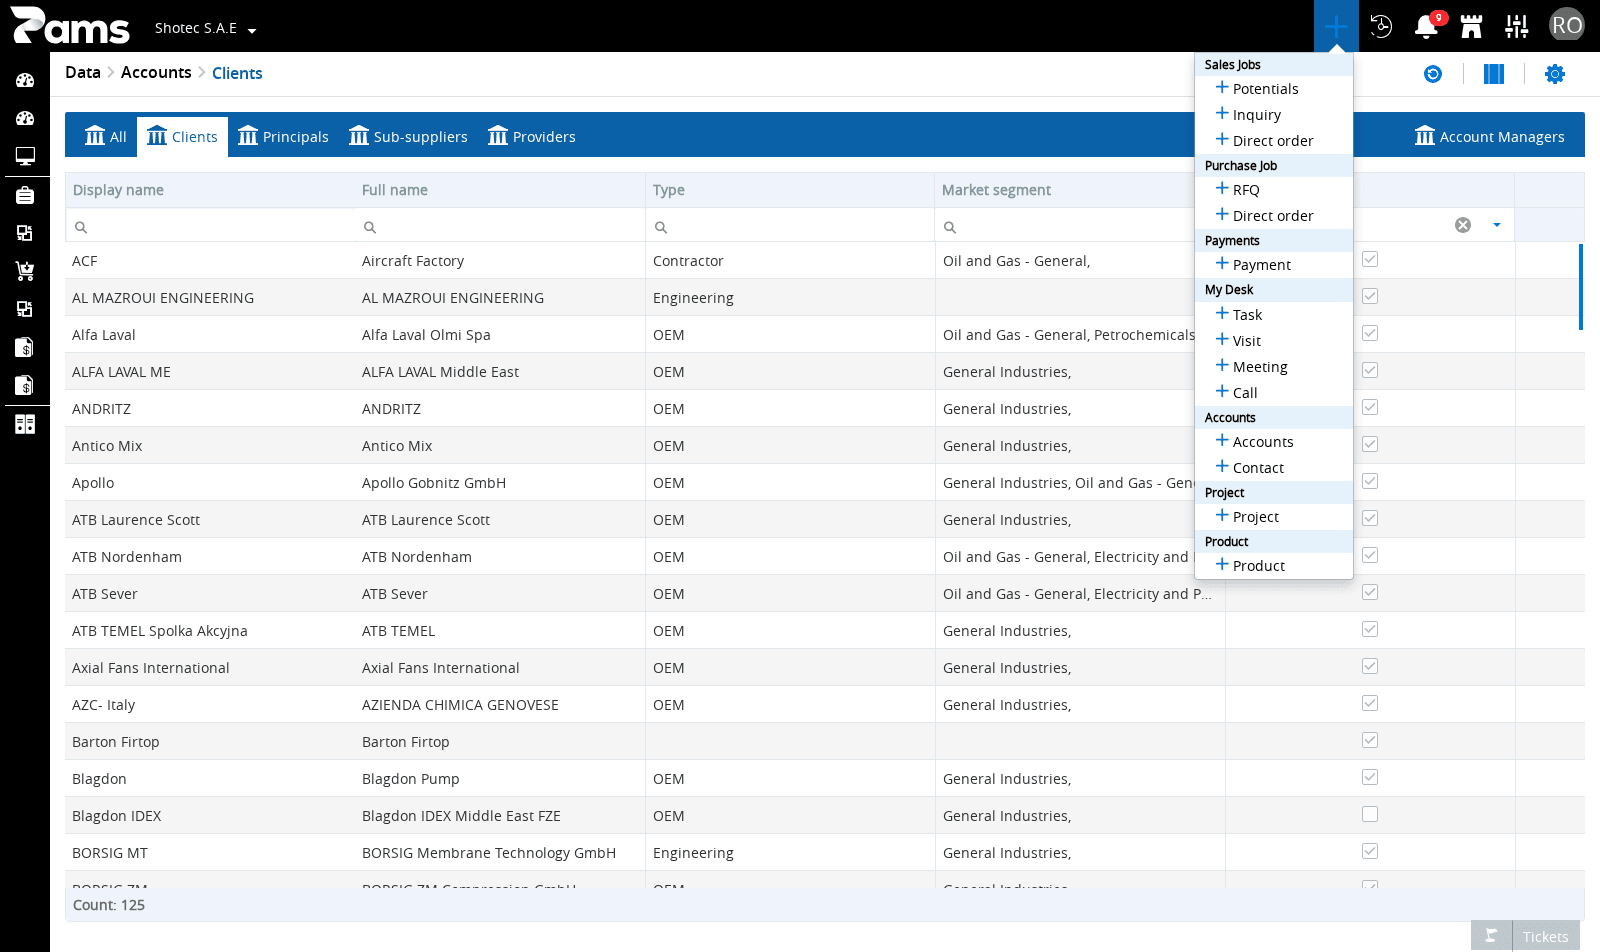Switch to the Providers tab
Viewport: 1600px width, 952px height.
[x=532, y=137]
